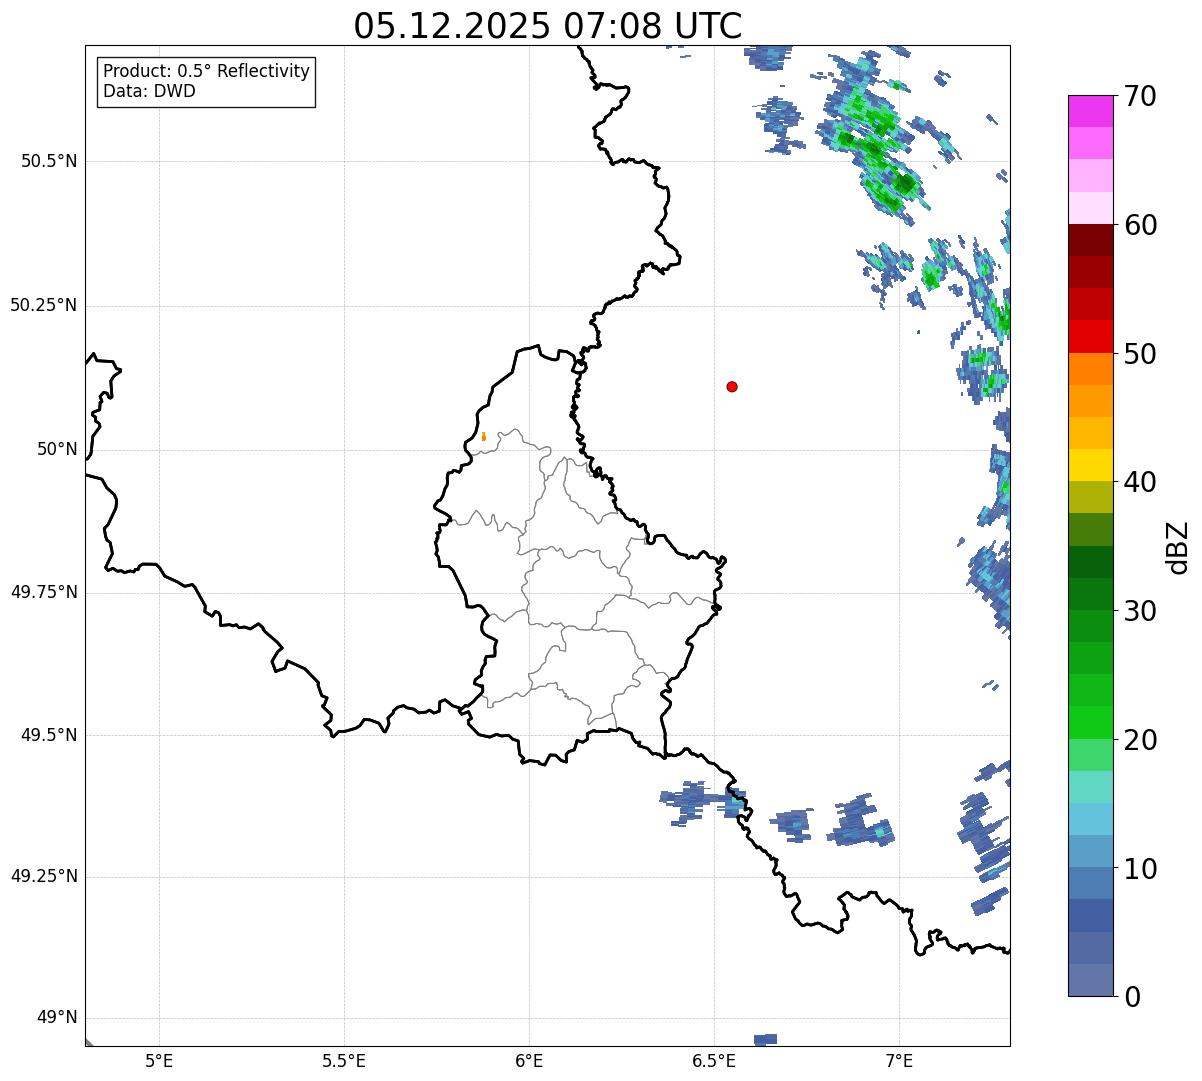The height and width of the screenshot is (1081, 1202).
Task: Click the 6.5°E longitude label
Action: click(x=714, y=1060)
